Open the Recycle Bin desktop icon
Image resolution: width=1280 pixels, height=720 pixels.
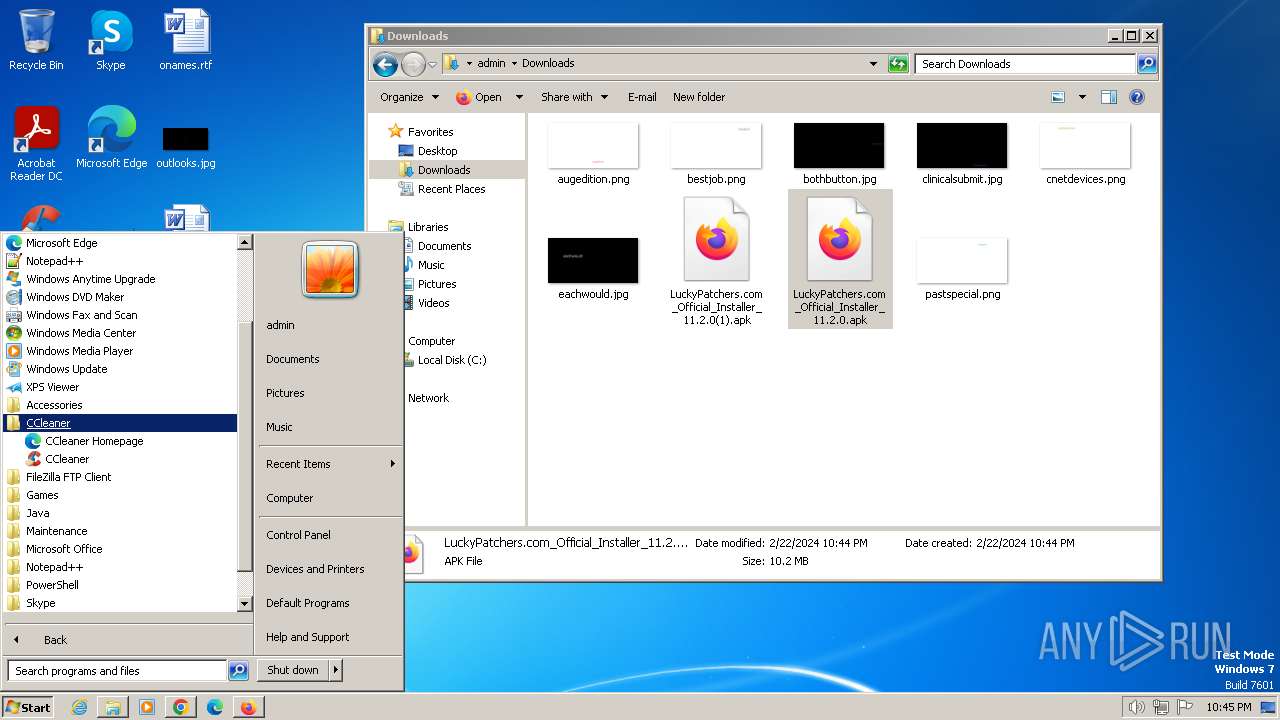click(36, 40)
